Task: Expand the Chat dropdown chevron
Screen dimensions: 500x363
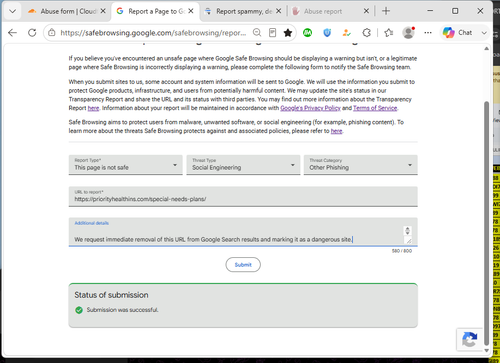Action: pos(484,33)
